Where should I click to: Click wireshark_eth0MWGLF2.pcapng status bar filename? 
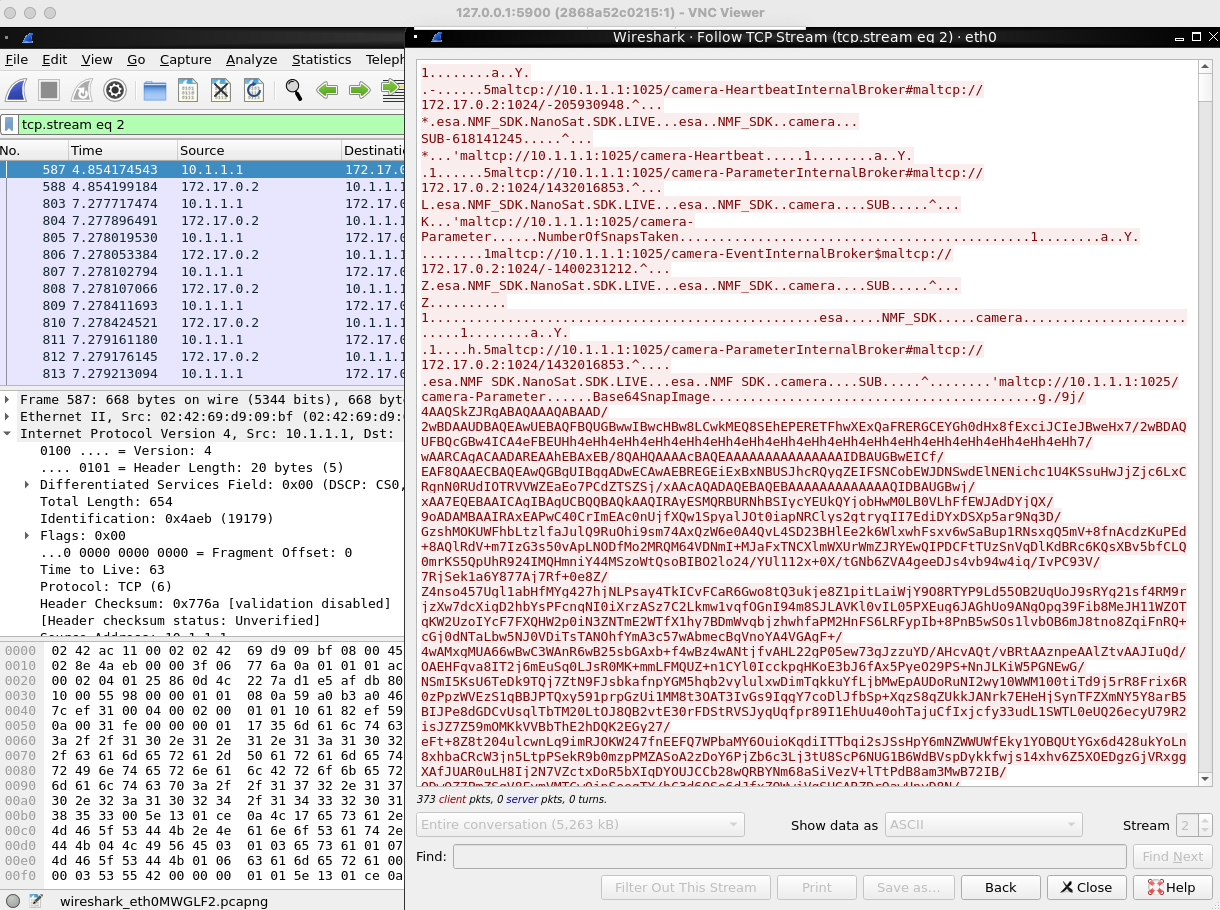point(164,901)
